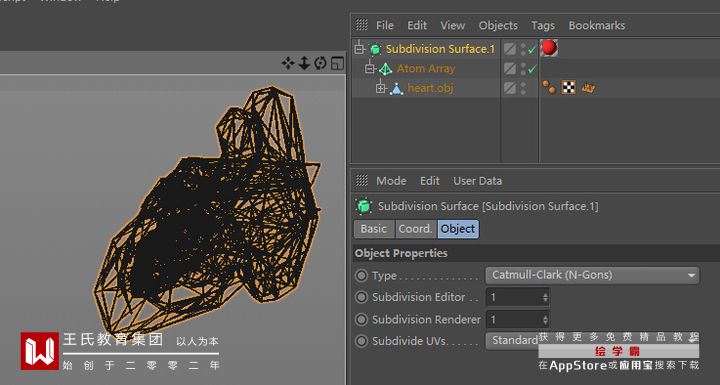
Task: Open the Object Manager View menu
Action: coord(453,25)
